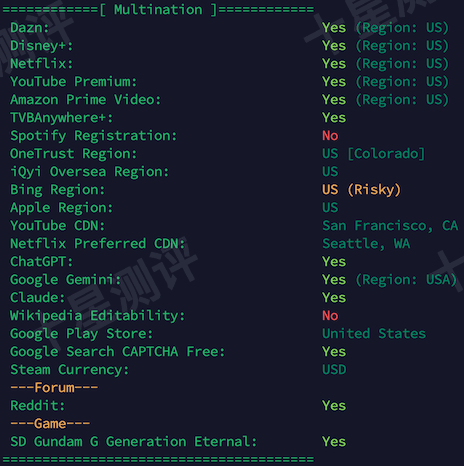The image size is (464, 466).
Task: Click the Multination section header
Action: click(x=158, y=9)
